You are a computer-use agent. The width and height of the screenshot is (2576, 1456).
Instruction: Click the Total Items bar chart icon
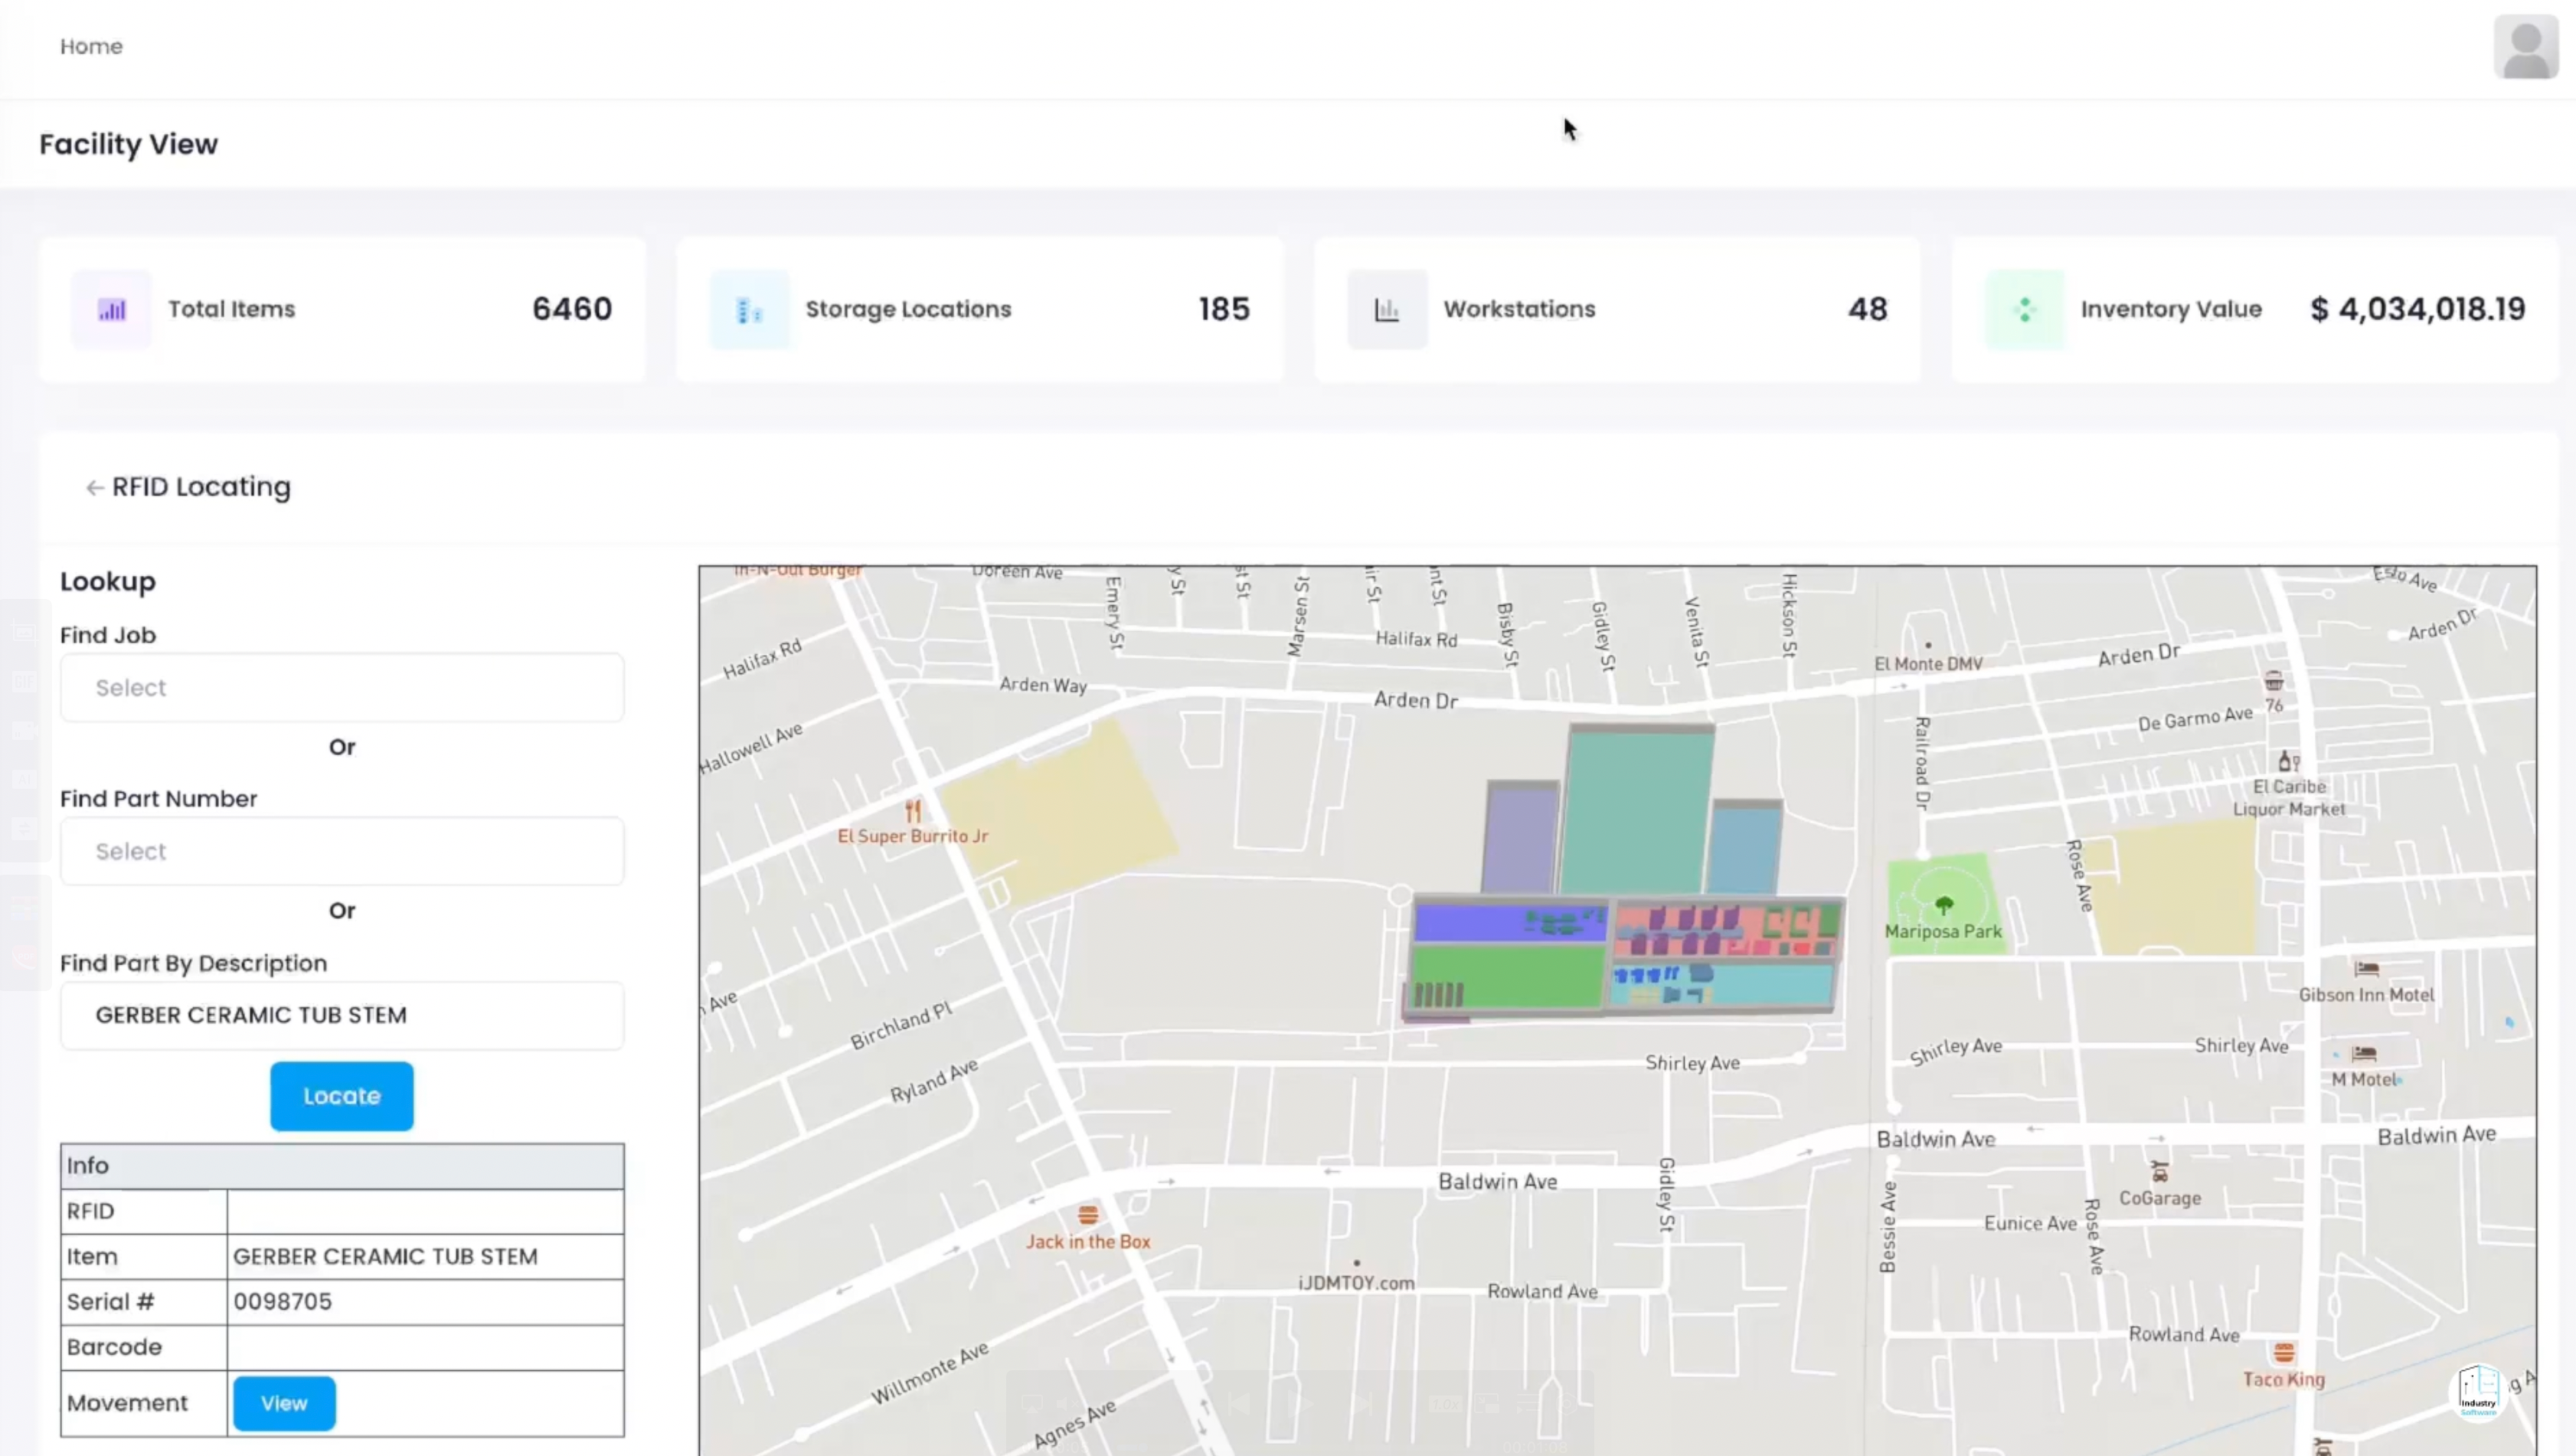click(111, 310)
